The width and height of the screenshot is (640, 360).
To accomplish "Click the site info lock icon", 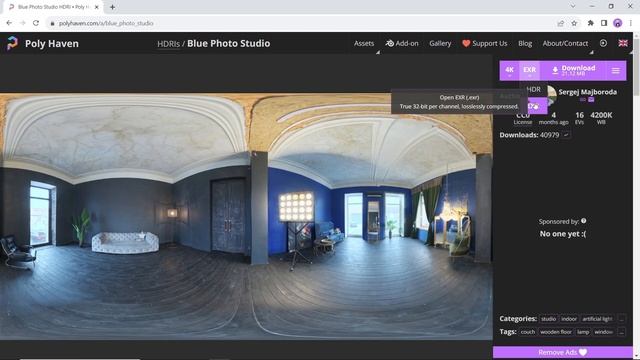I will pos(52,23).
